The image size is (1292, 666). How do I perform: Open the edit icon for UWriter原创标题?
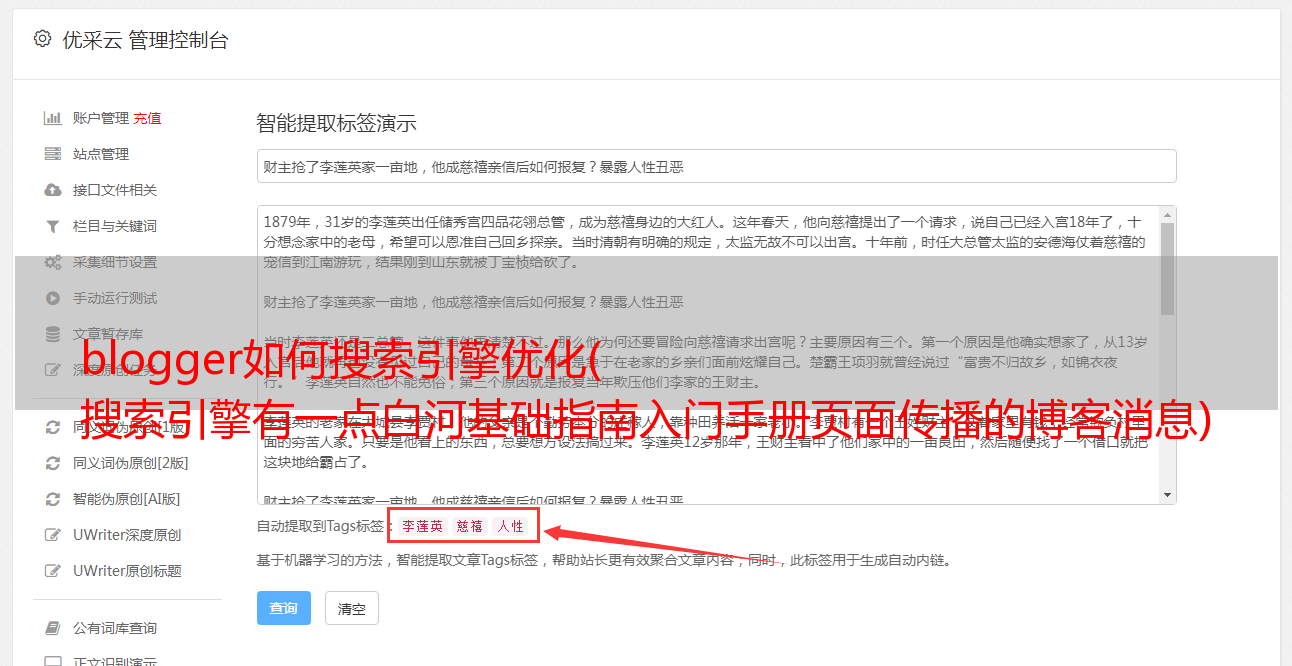tap(53, 571)
